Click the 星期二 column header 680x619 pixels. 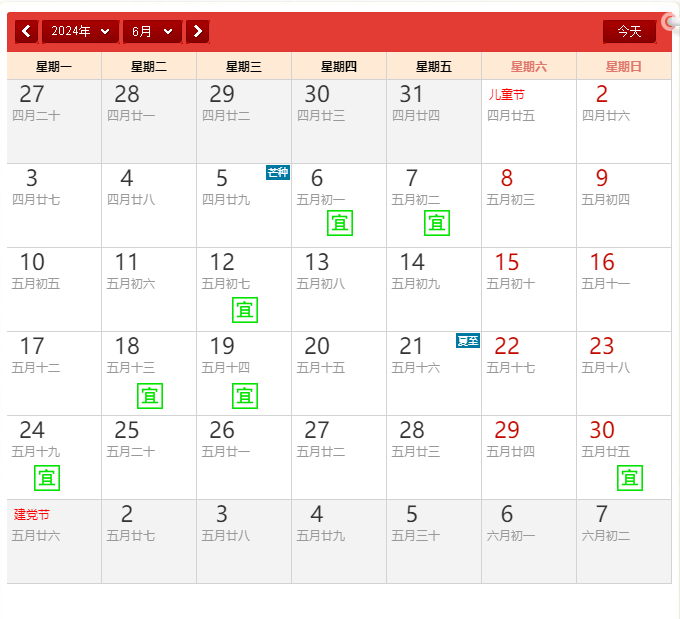click(x=149, y=66)
